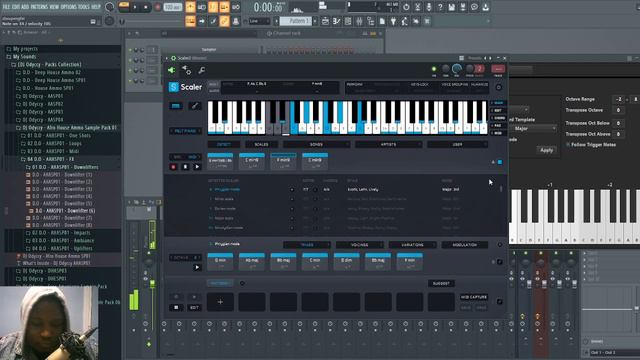This screenshot has height=360, width=640.
Task: Open the TRIADS dropdown
Action: tap(307, 245)
